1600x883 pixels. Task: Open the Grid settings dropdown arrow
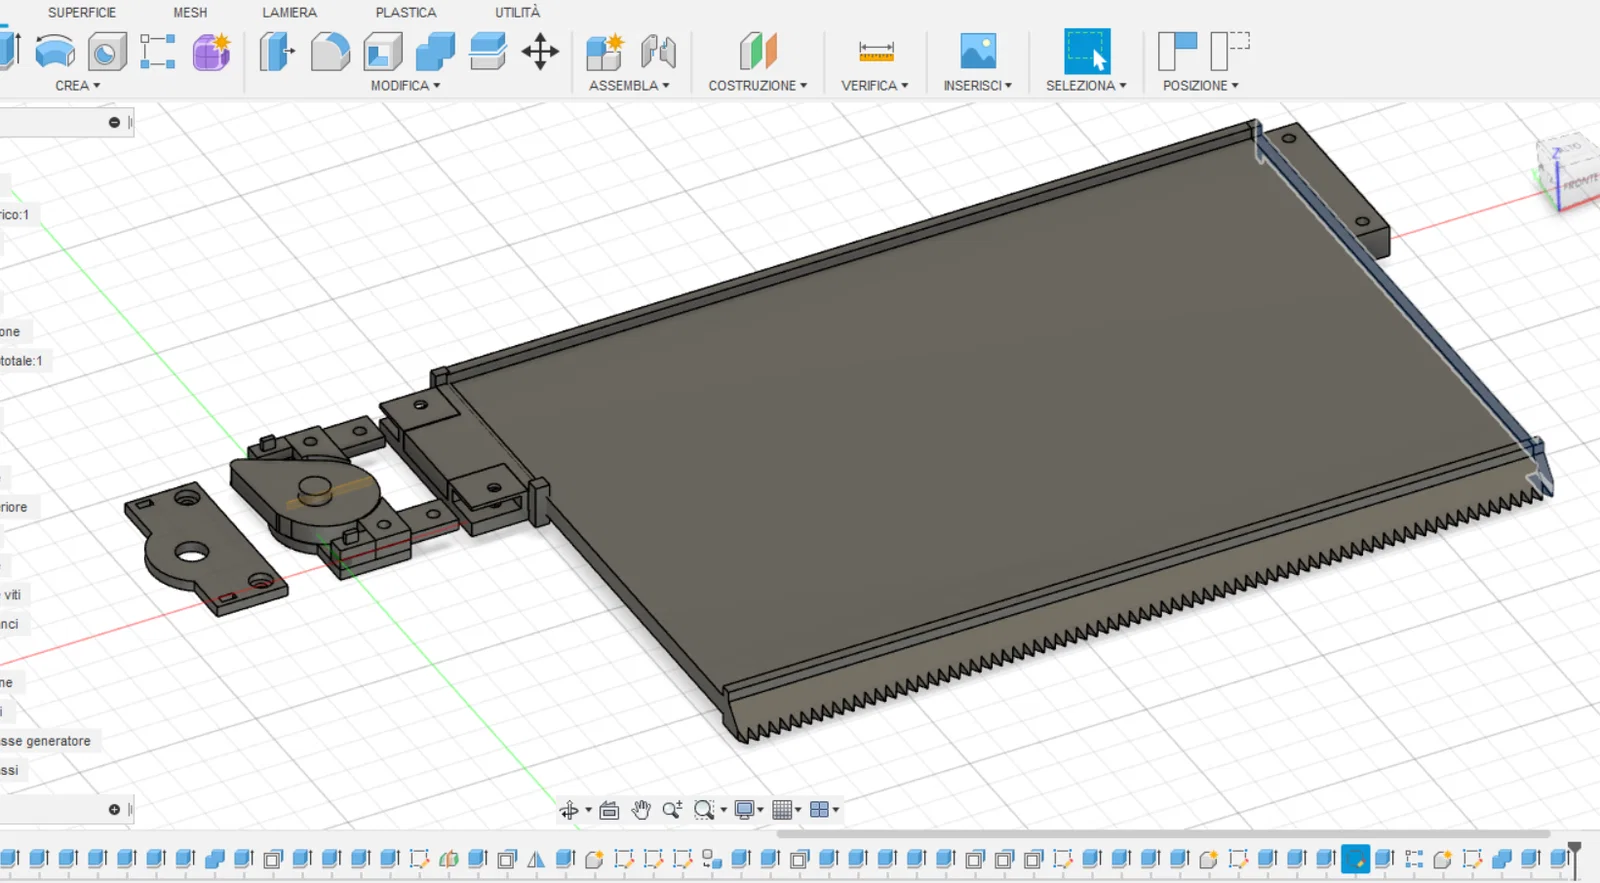click(798, 810)
